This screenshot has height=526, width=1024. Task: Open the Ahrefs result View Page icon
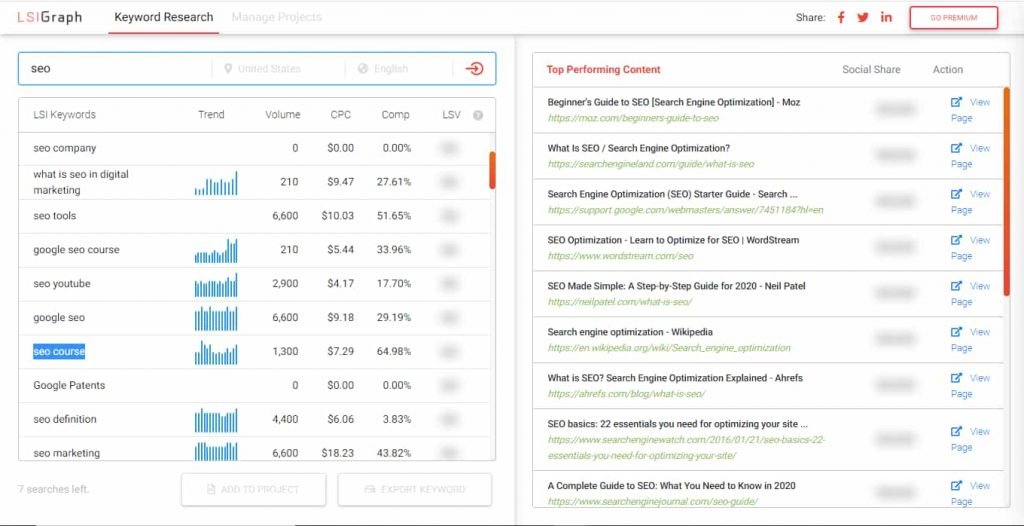[957, 378]
